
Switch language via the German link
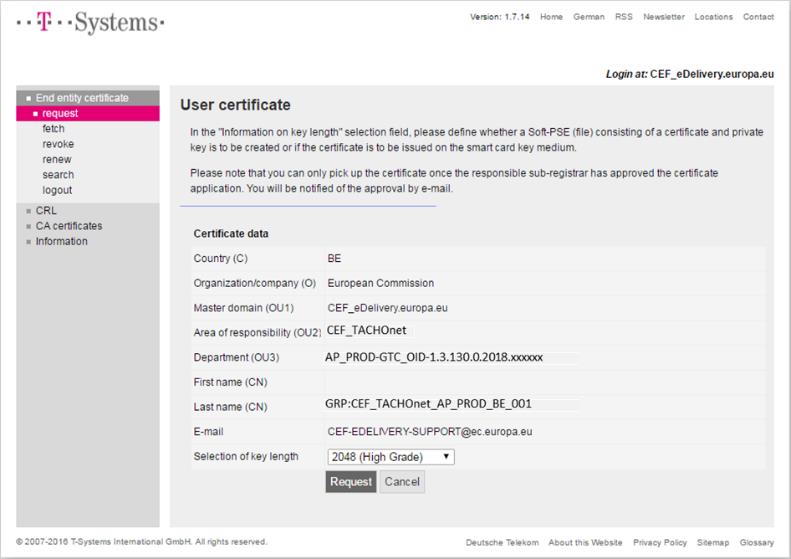click(588, 17)
